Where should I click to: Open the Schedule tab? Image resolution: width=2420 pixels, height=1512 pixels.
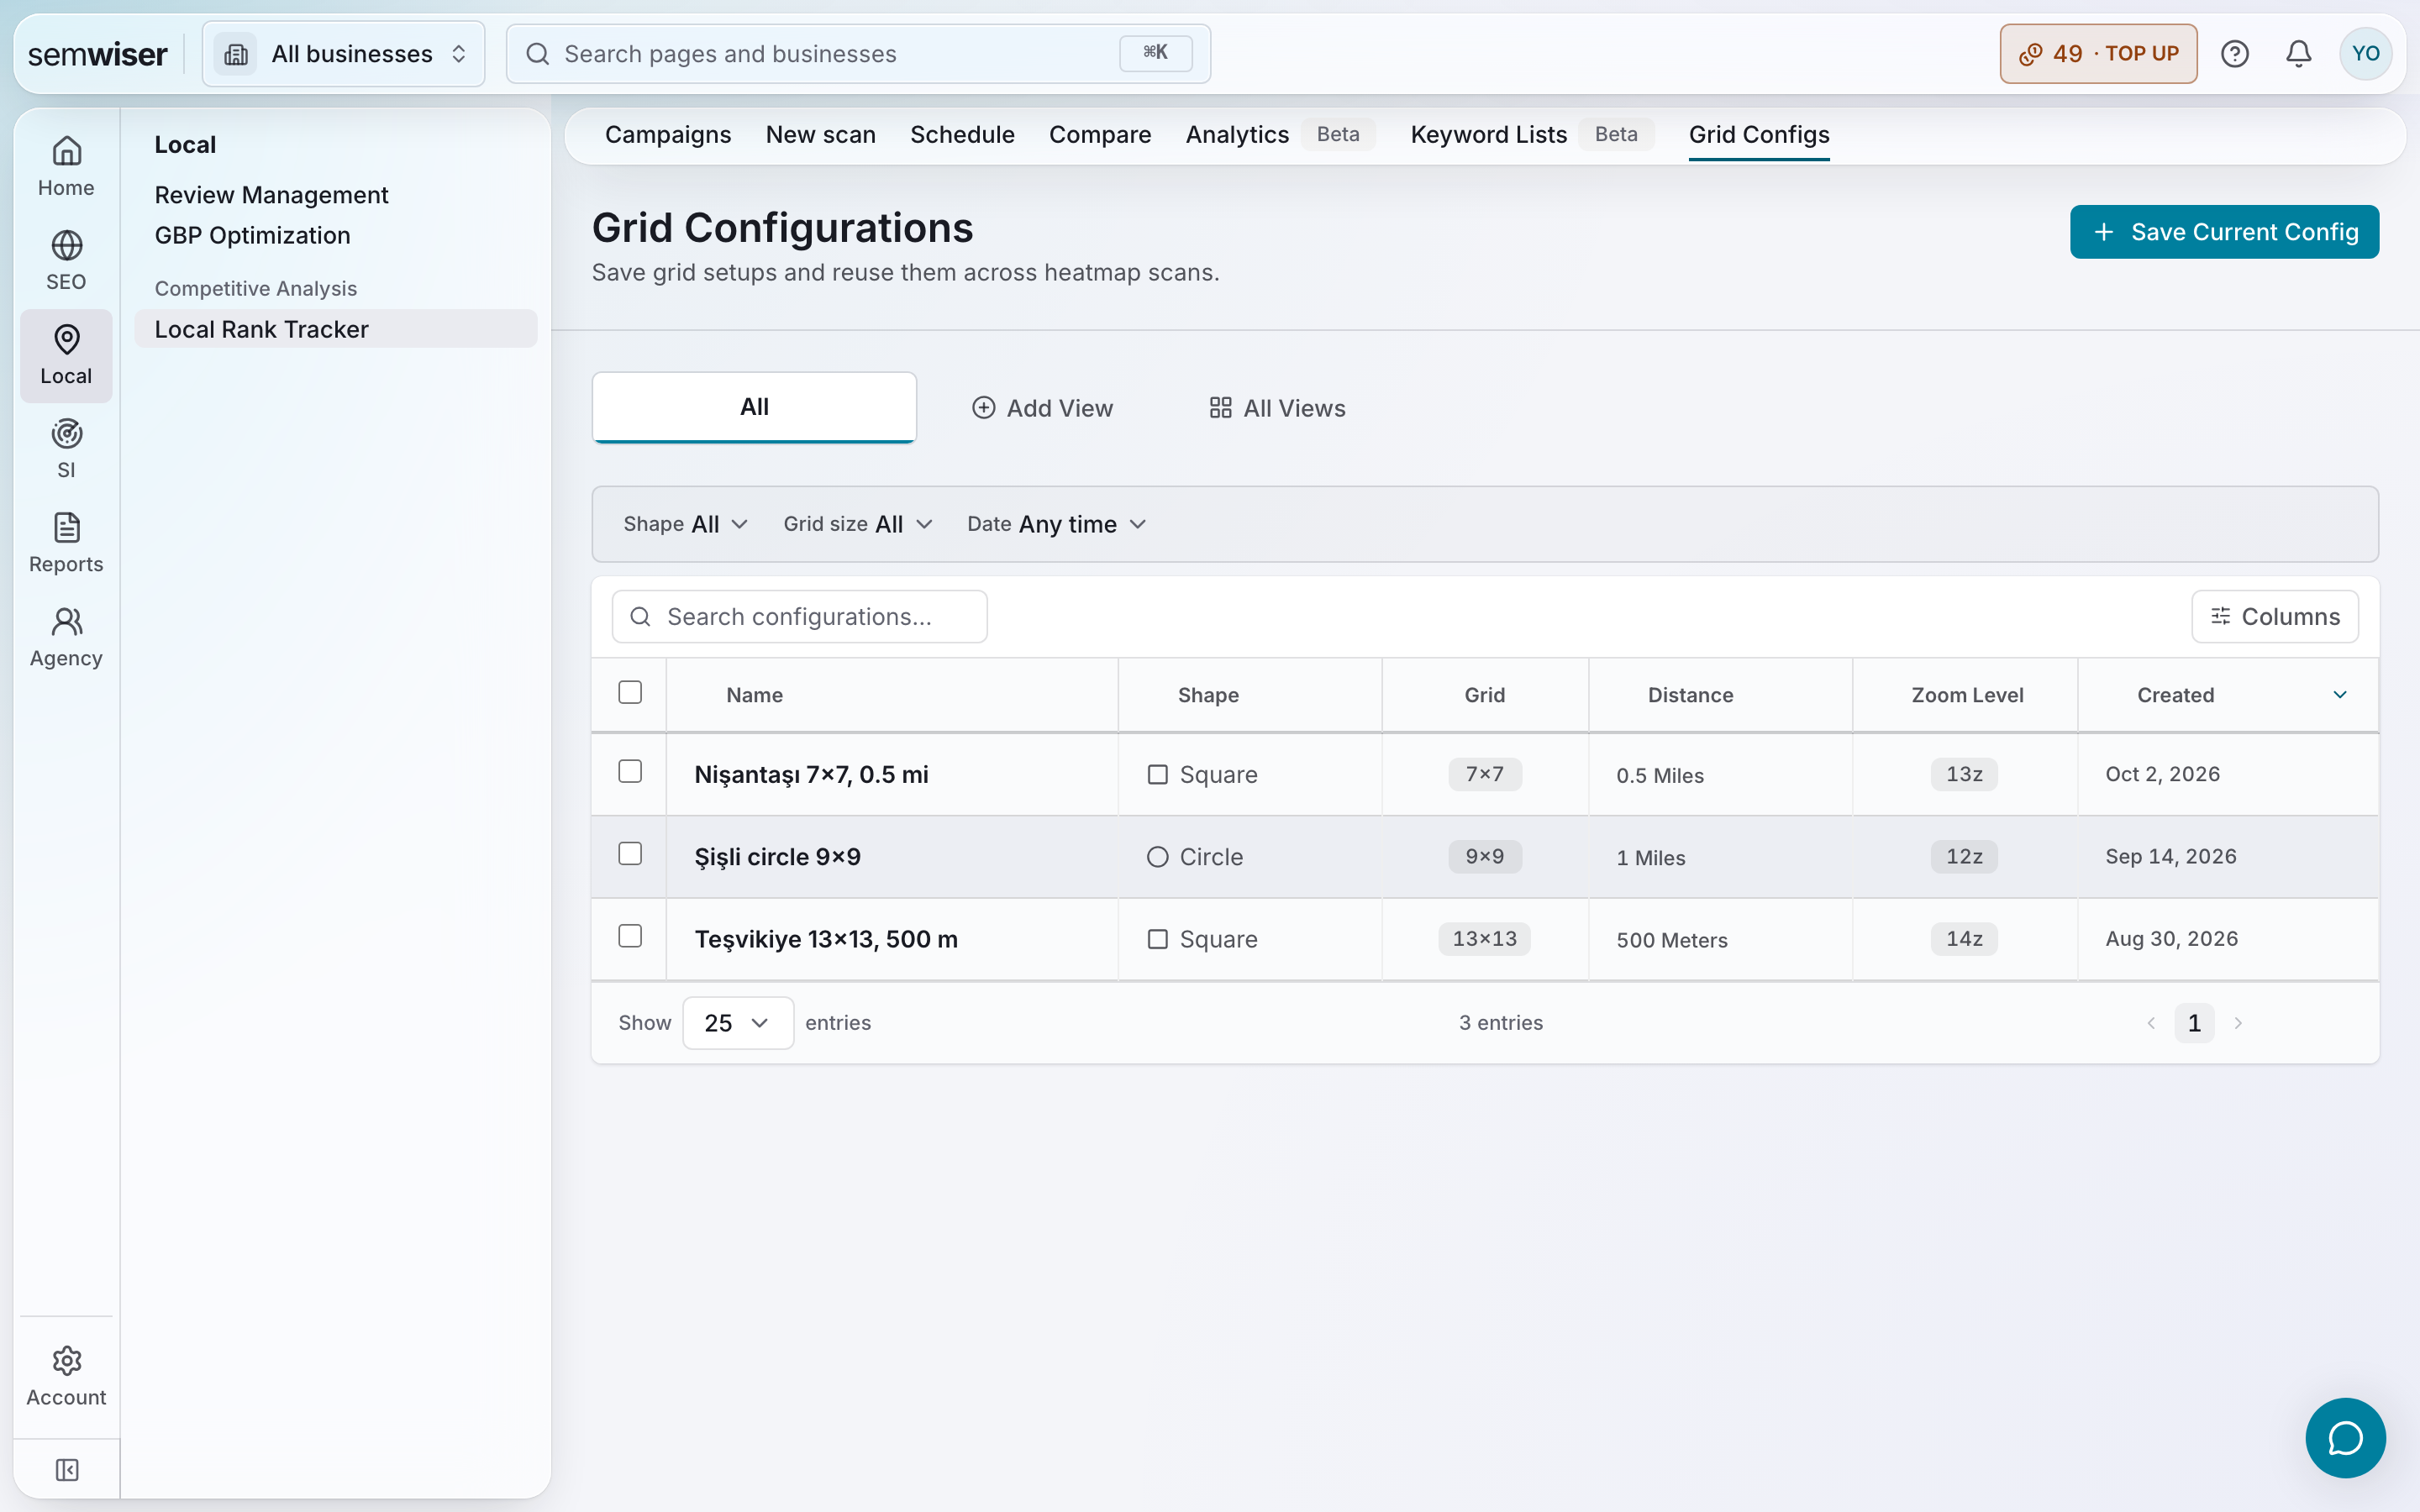pyautogui.click(x=962, y=134)
